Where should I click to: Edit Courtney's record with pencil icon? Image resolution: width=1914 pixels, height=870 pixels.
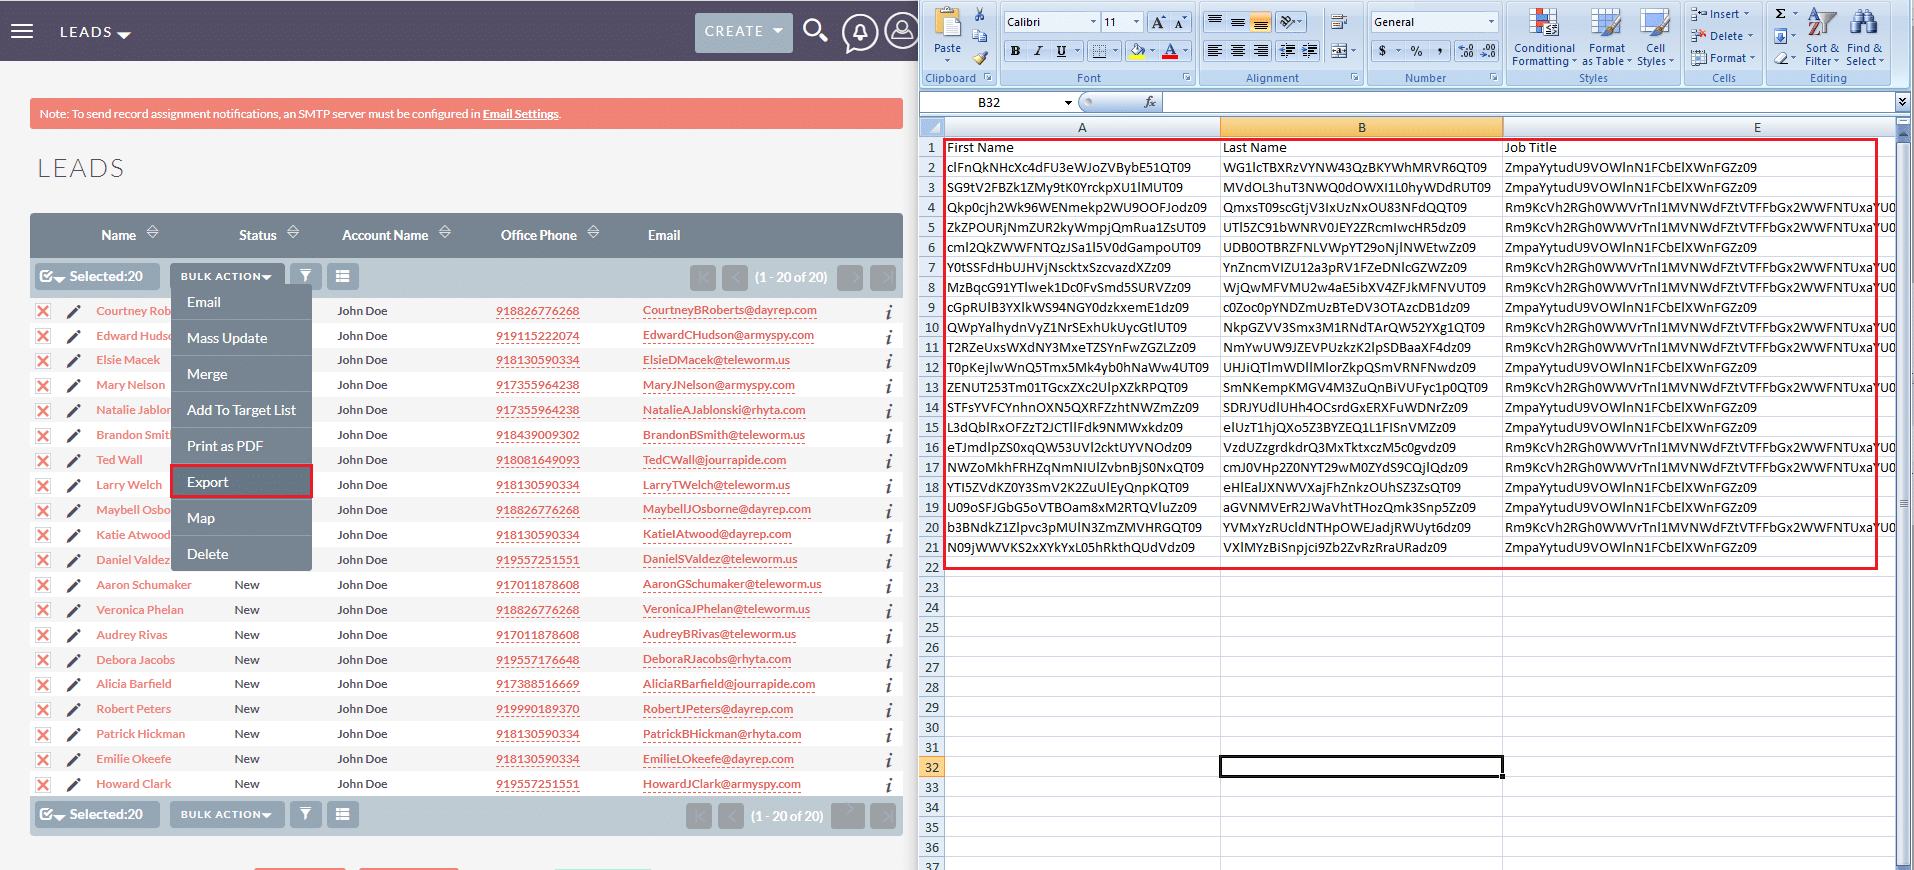pos(73,312)
